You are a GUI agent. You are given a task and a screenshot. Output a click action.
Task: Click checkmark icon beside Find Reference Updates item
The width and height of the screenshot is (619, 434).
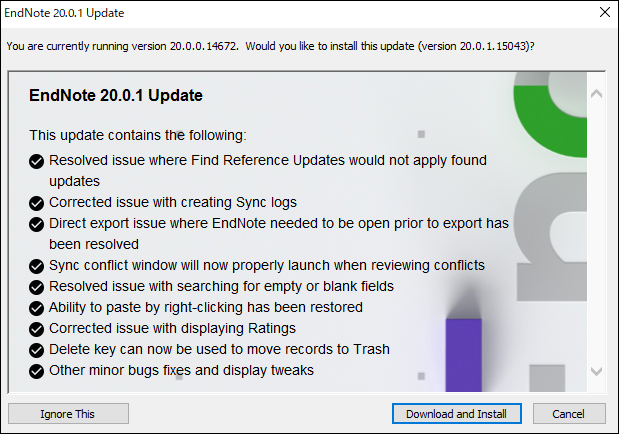pyautogui.click(x=36, y=160)
